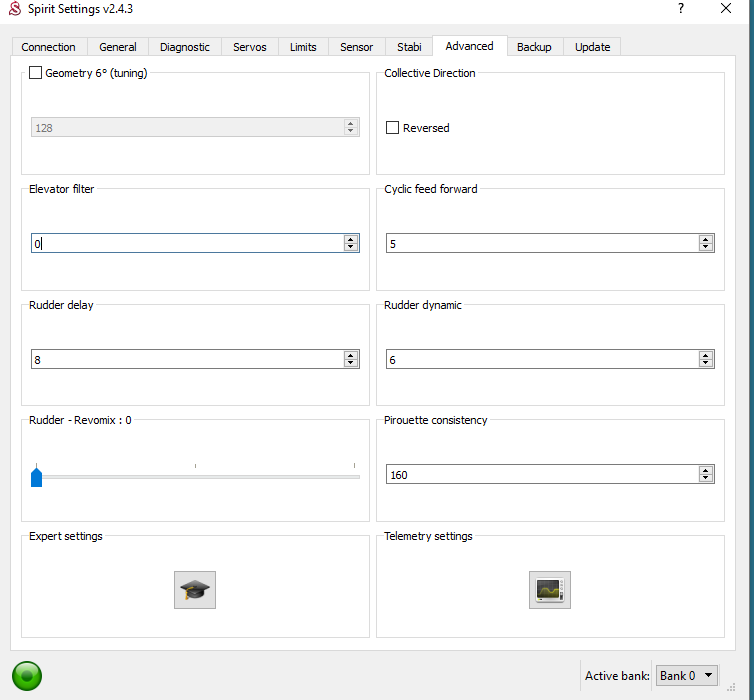Screen dimensions: 754x700
Task: Click inside the Elevator filter input field
Action: coord(185,244)
